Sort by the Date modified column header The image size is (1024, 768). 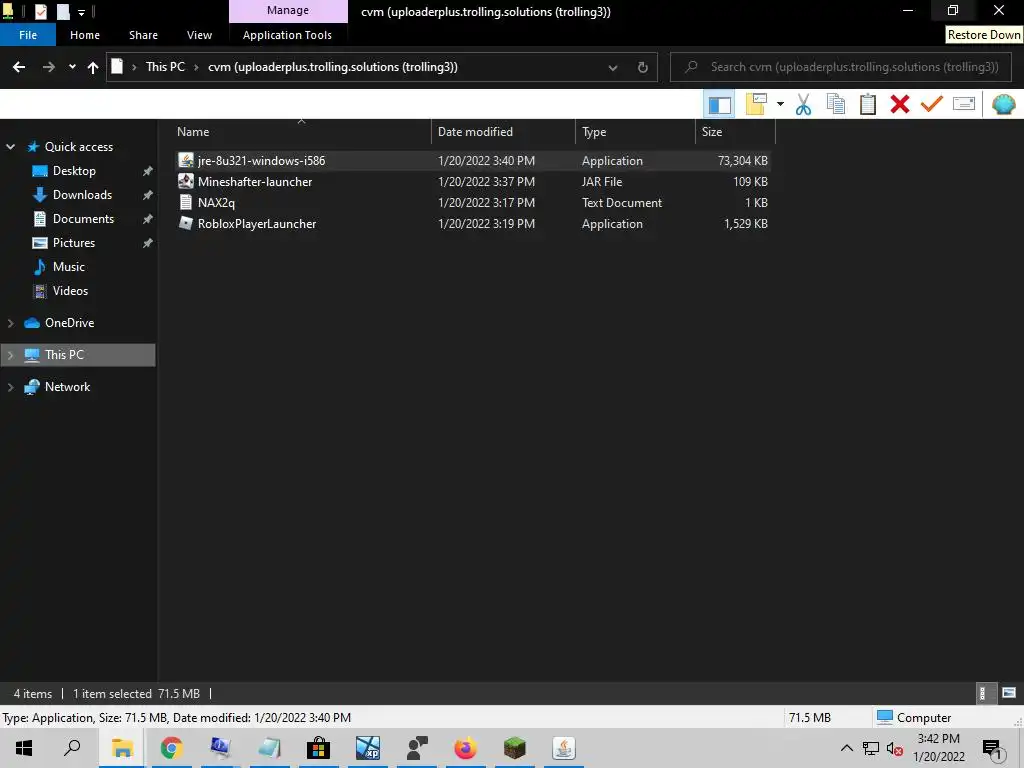click(x=503, y=132)
